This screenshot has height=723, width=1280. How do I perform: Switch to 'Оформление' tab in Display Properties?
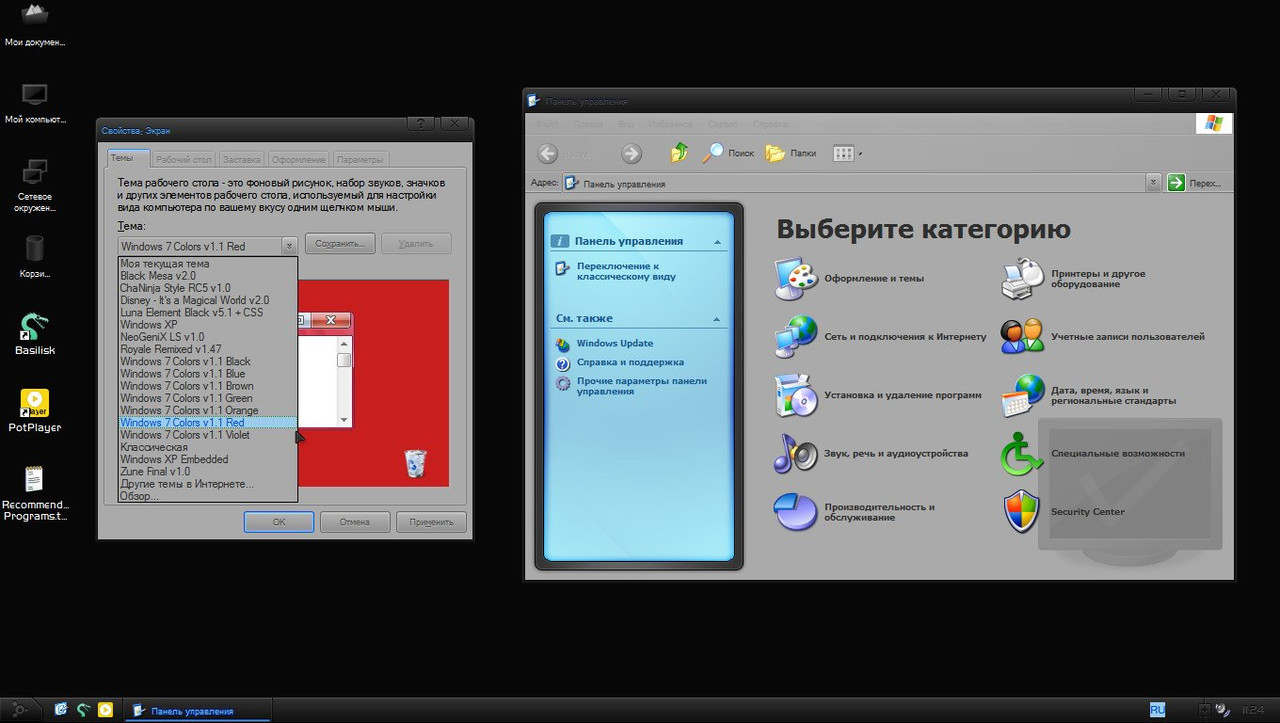[x=299, y=159]
